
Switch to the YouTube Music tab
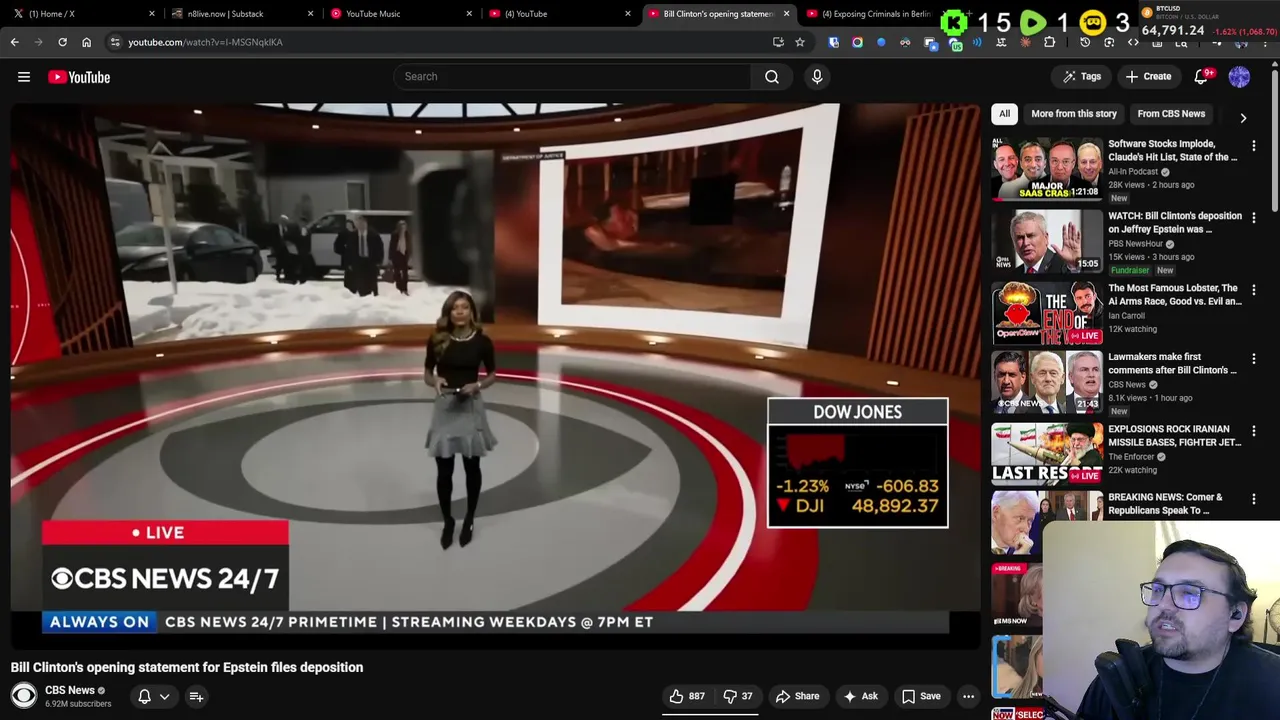click(400, 14)
